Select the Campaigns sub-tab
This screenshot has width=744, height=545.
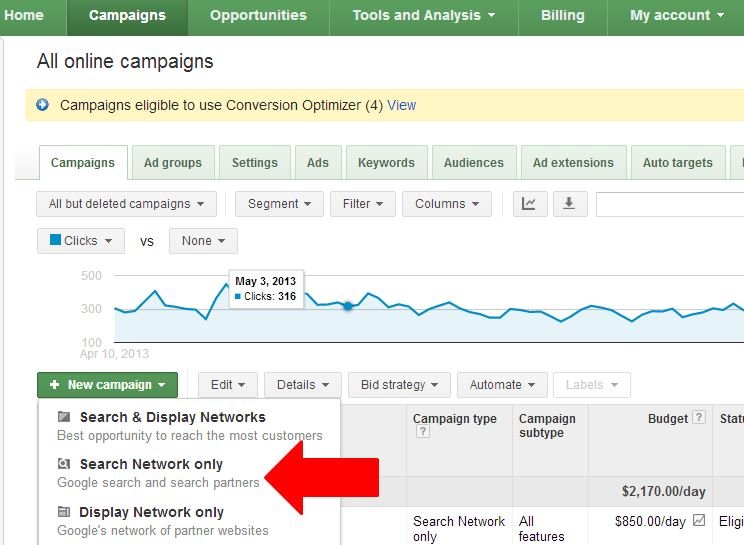click(83, 163)
